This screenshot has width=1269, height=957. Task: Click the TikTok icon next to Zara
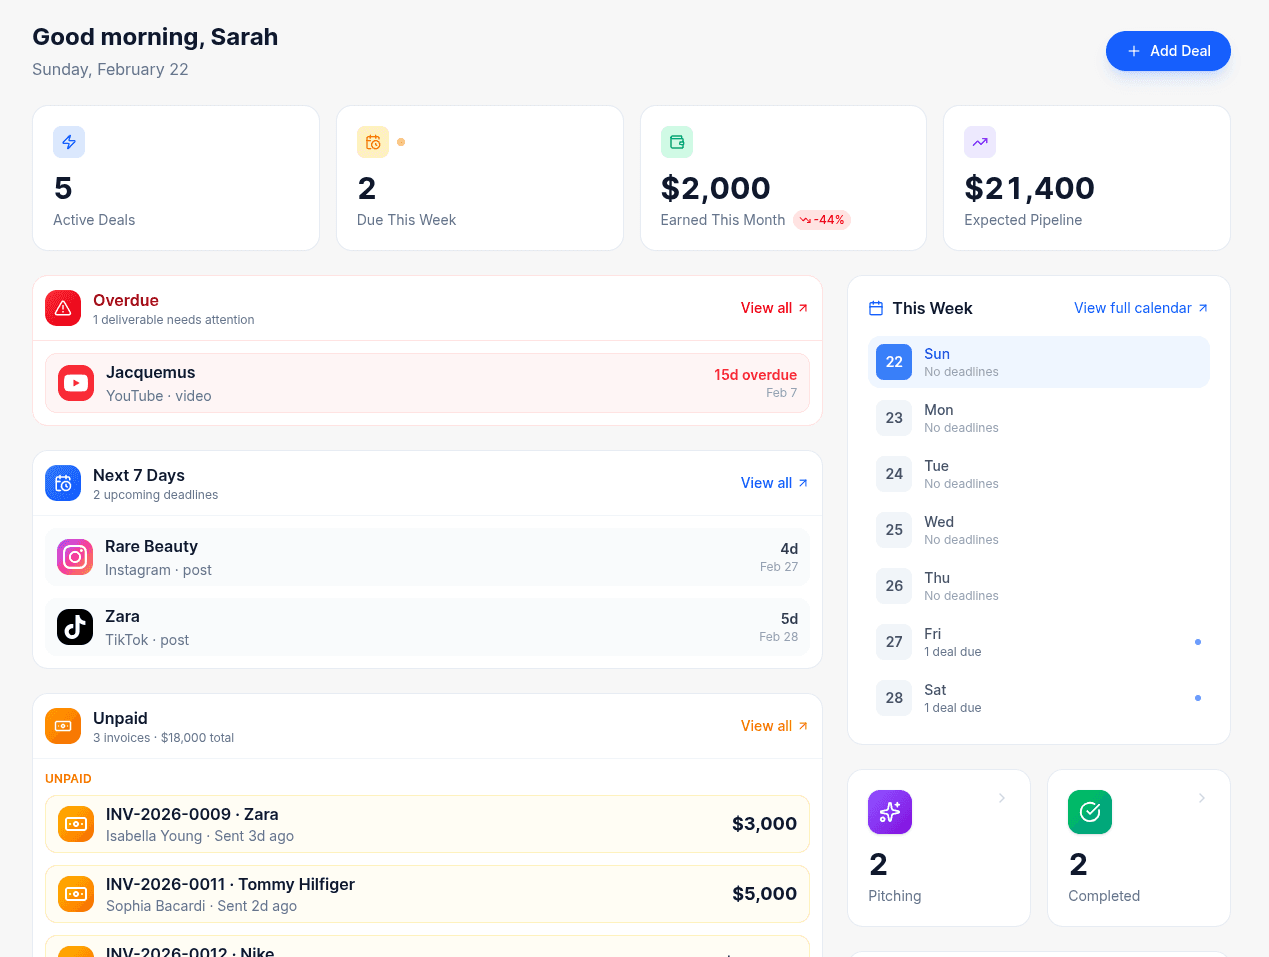click(x=75, y=627)
